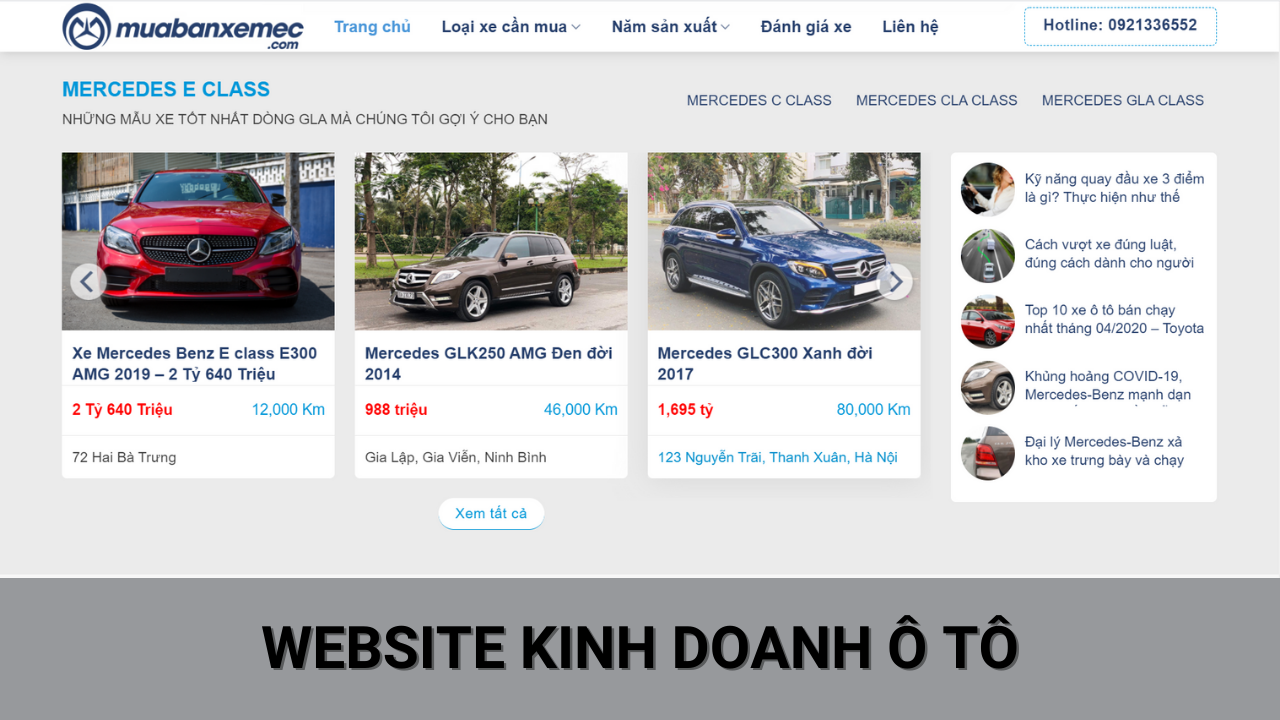The image size is (1280, 720).
Task: Click the MERCEDES E CLASS heading
Action: tap(166, 89)
